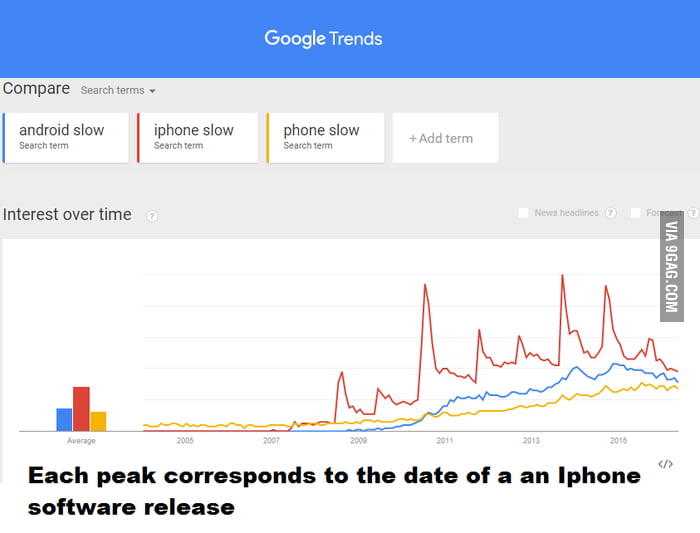Image resolution: width=700 pixels, height=533 pixels.
Task: Enable the News headlines checkbox
Action: tap(523, 213)
